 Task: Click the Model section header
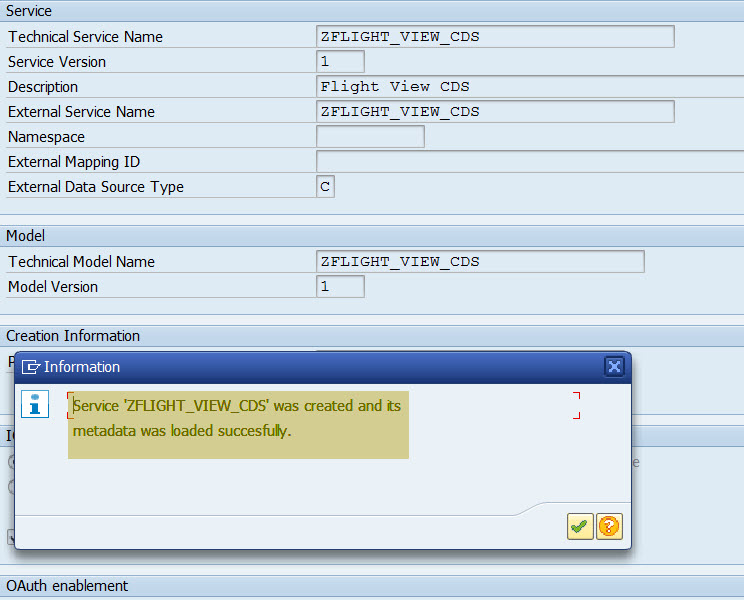(x=26, y=236)
